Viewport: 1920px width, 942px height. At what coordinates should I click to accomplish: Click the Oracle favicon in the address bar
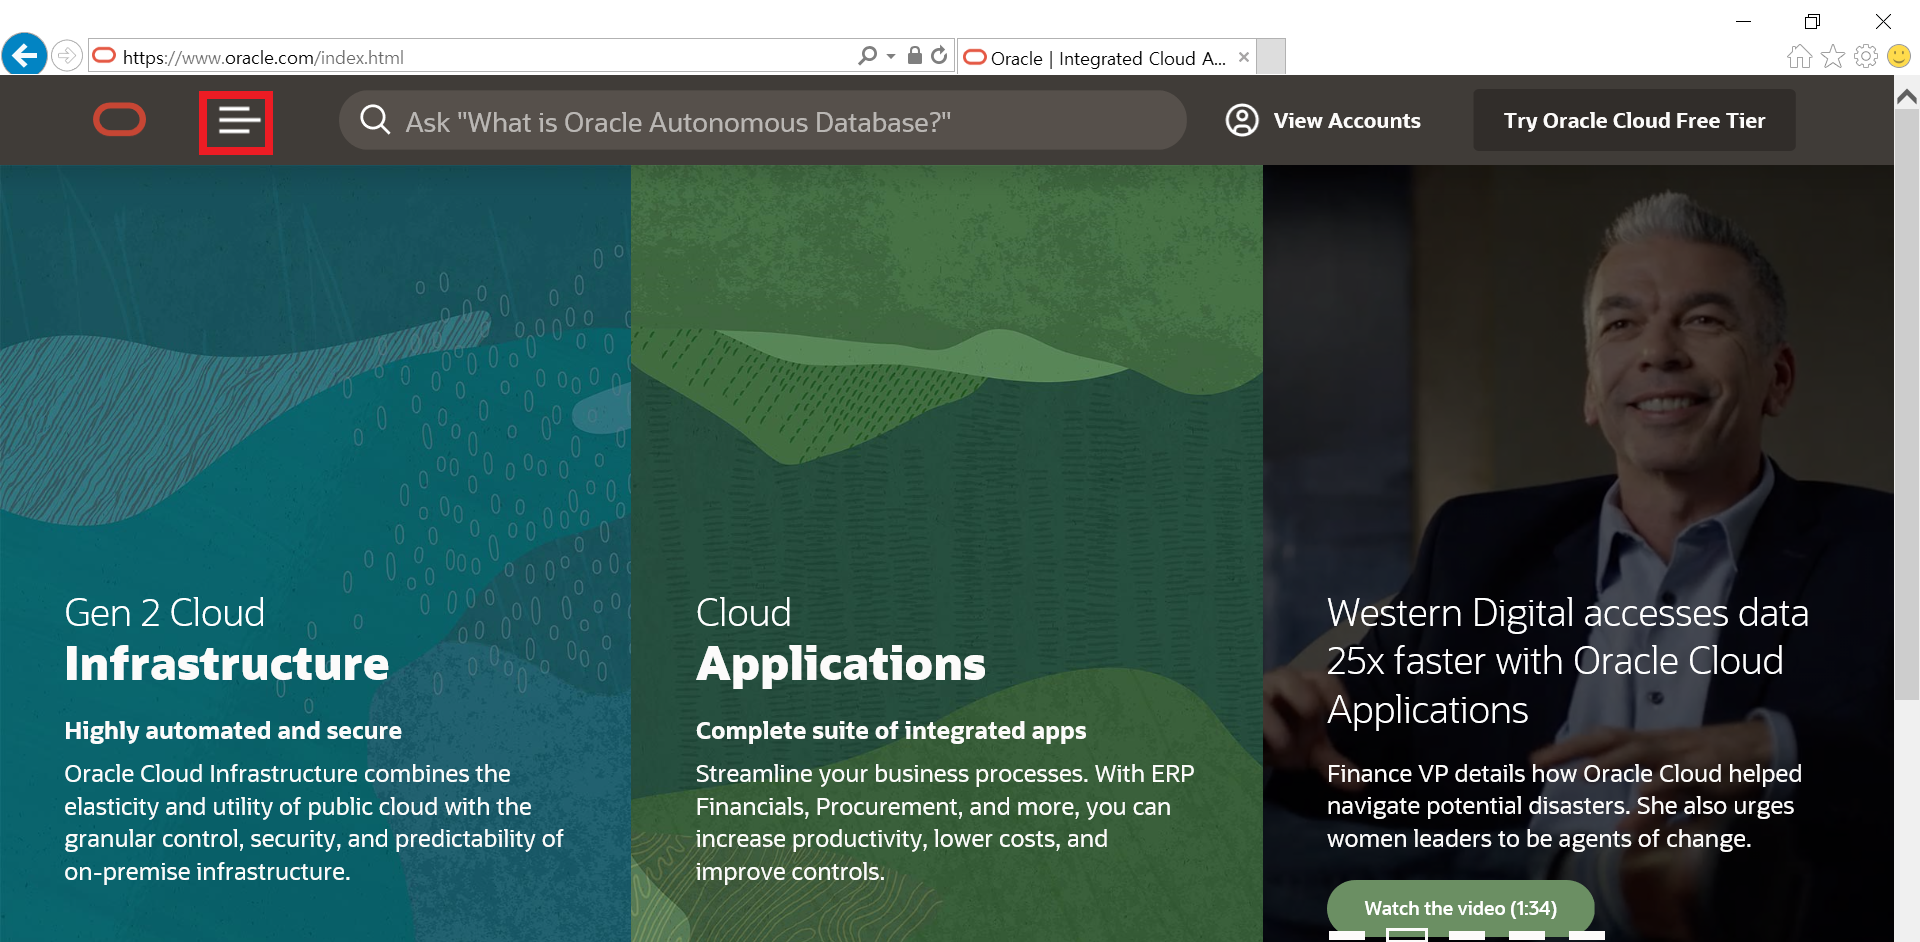[x=104, y=56]
